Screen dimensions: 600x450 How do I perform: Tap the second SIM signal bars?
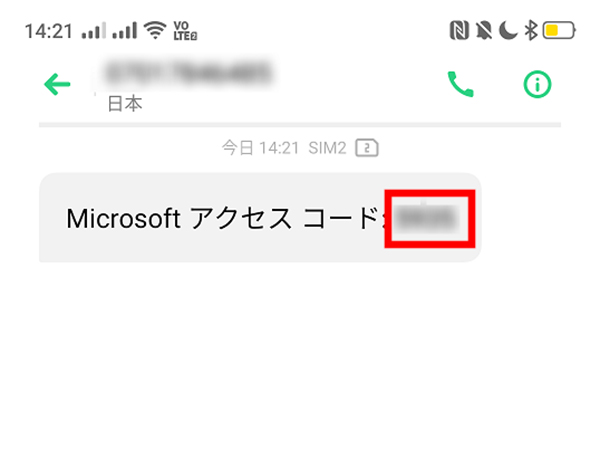124,31
